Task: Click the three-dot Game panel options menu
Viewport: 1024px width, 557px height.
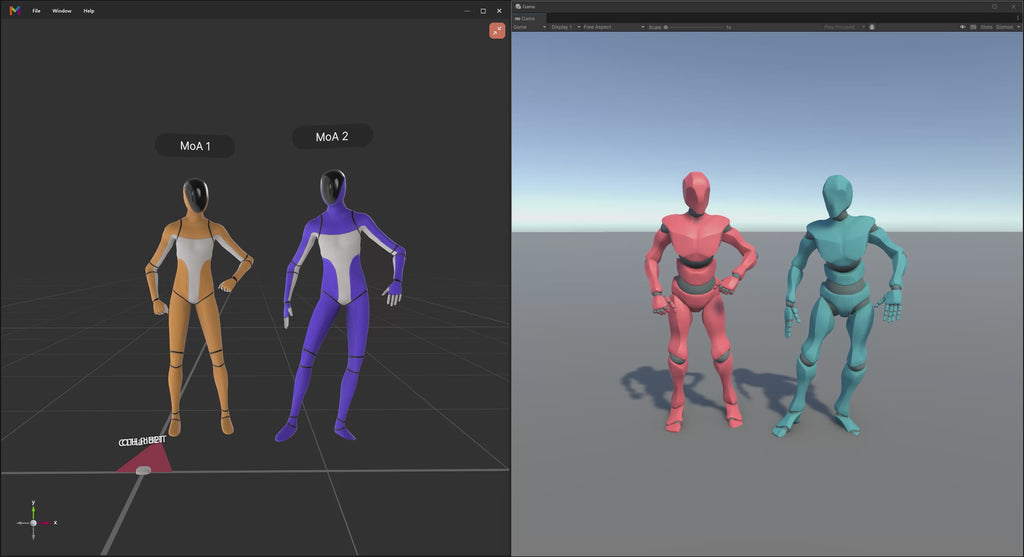Action: [1017, 18]
